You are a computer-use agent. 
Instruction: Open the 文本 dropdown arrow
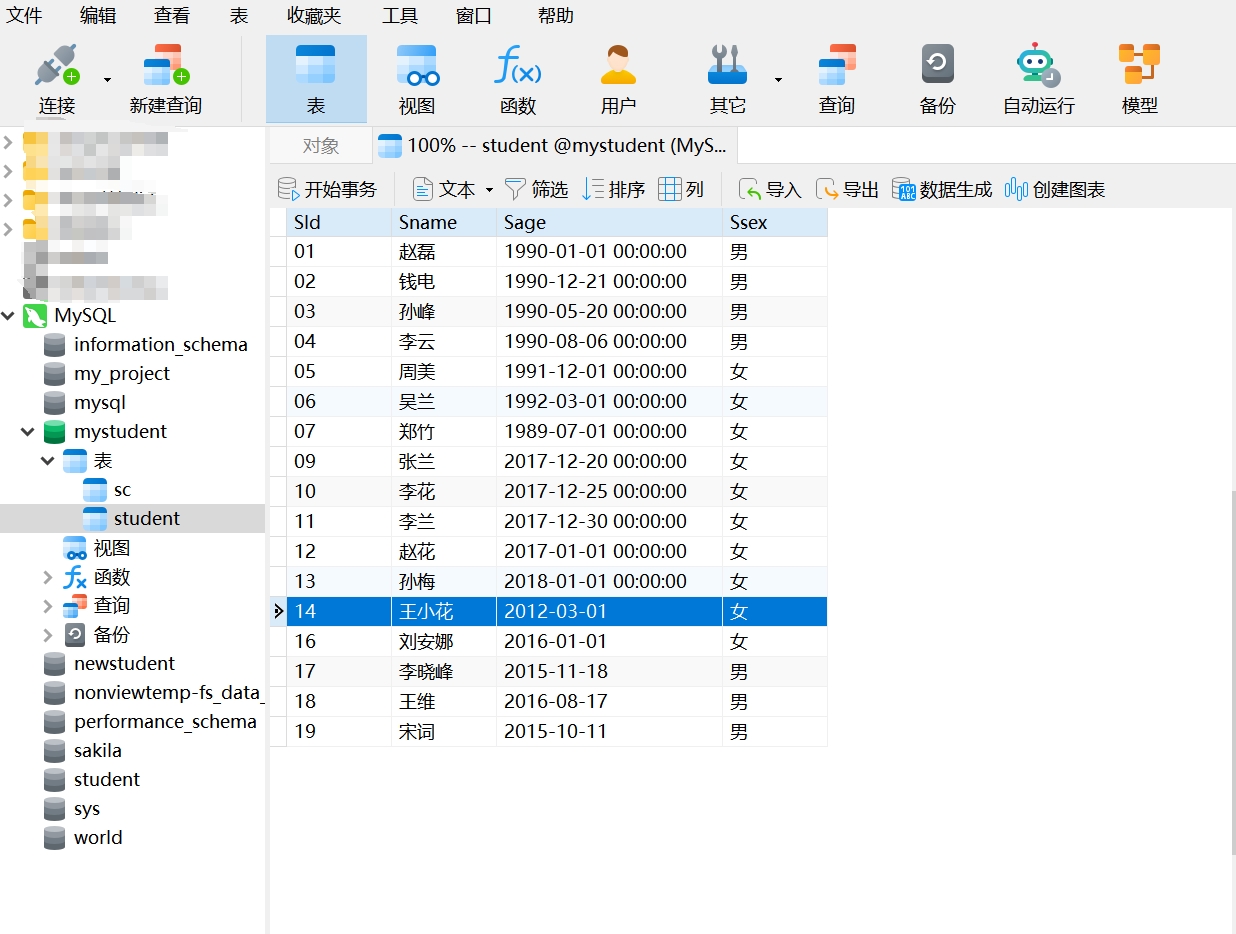[x=489, y=190]
